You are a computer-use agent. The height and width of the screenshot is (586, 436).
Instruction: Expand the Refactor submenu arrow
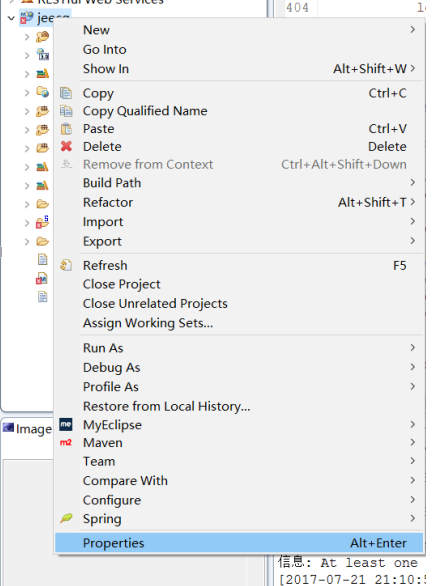click(x=412, y=202)
